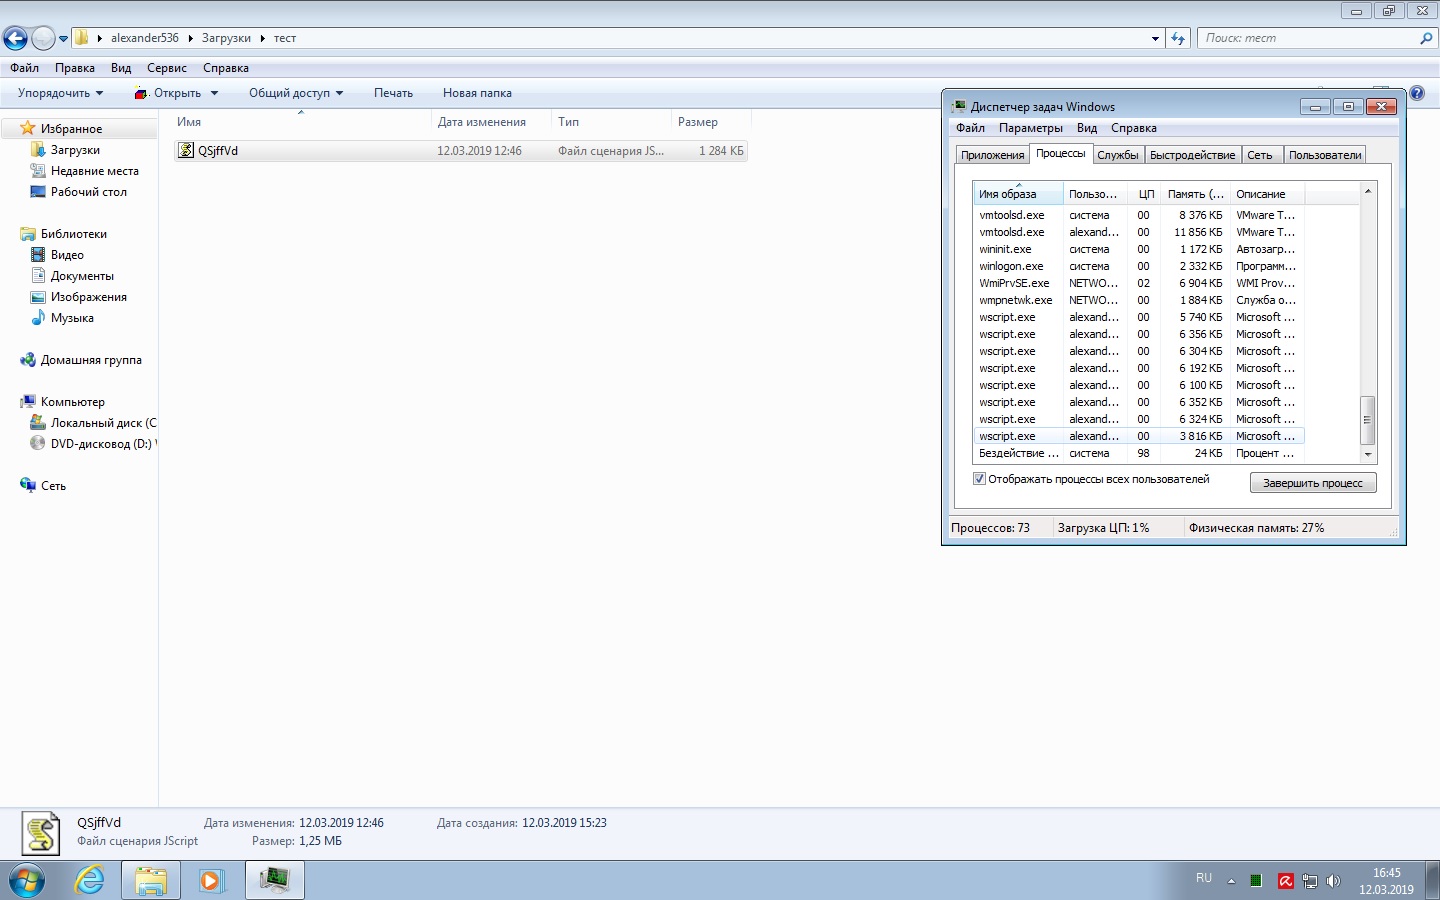The width and height of the screenshot is (1440, 900).
Task: Select the QSjffVd script file icon
Action: click(x=186, y=151)
